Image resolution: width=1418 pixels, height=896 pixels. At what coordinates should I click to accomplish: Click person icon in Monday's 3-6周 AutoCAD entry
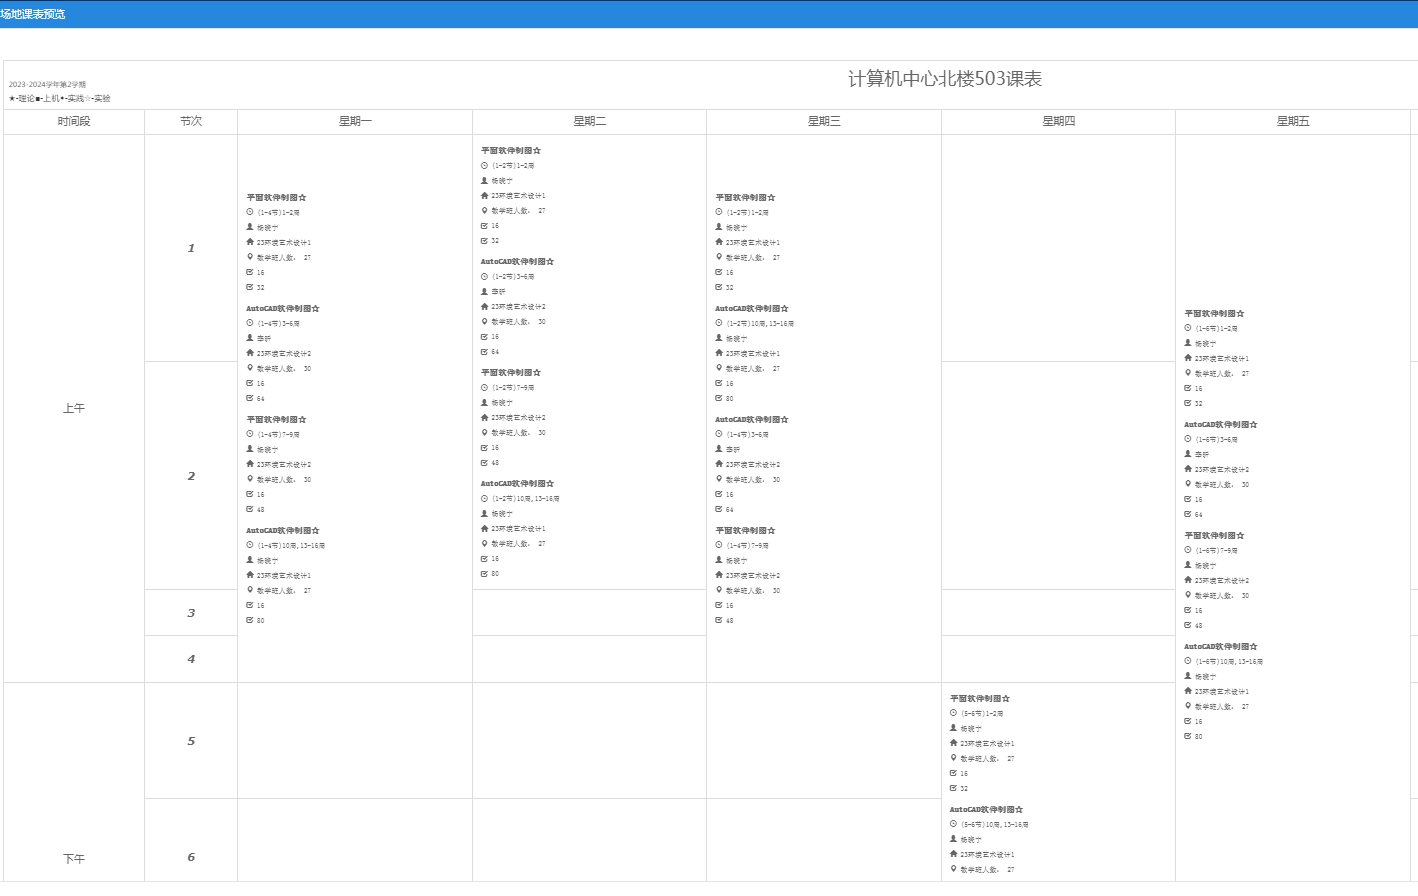pos(250,338)
